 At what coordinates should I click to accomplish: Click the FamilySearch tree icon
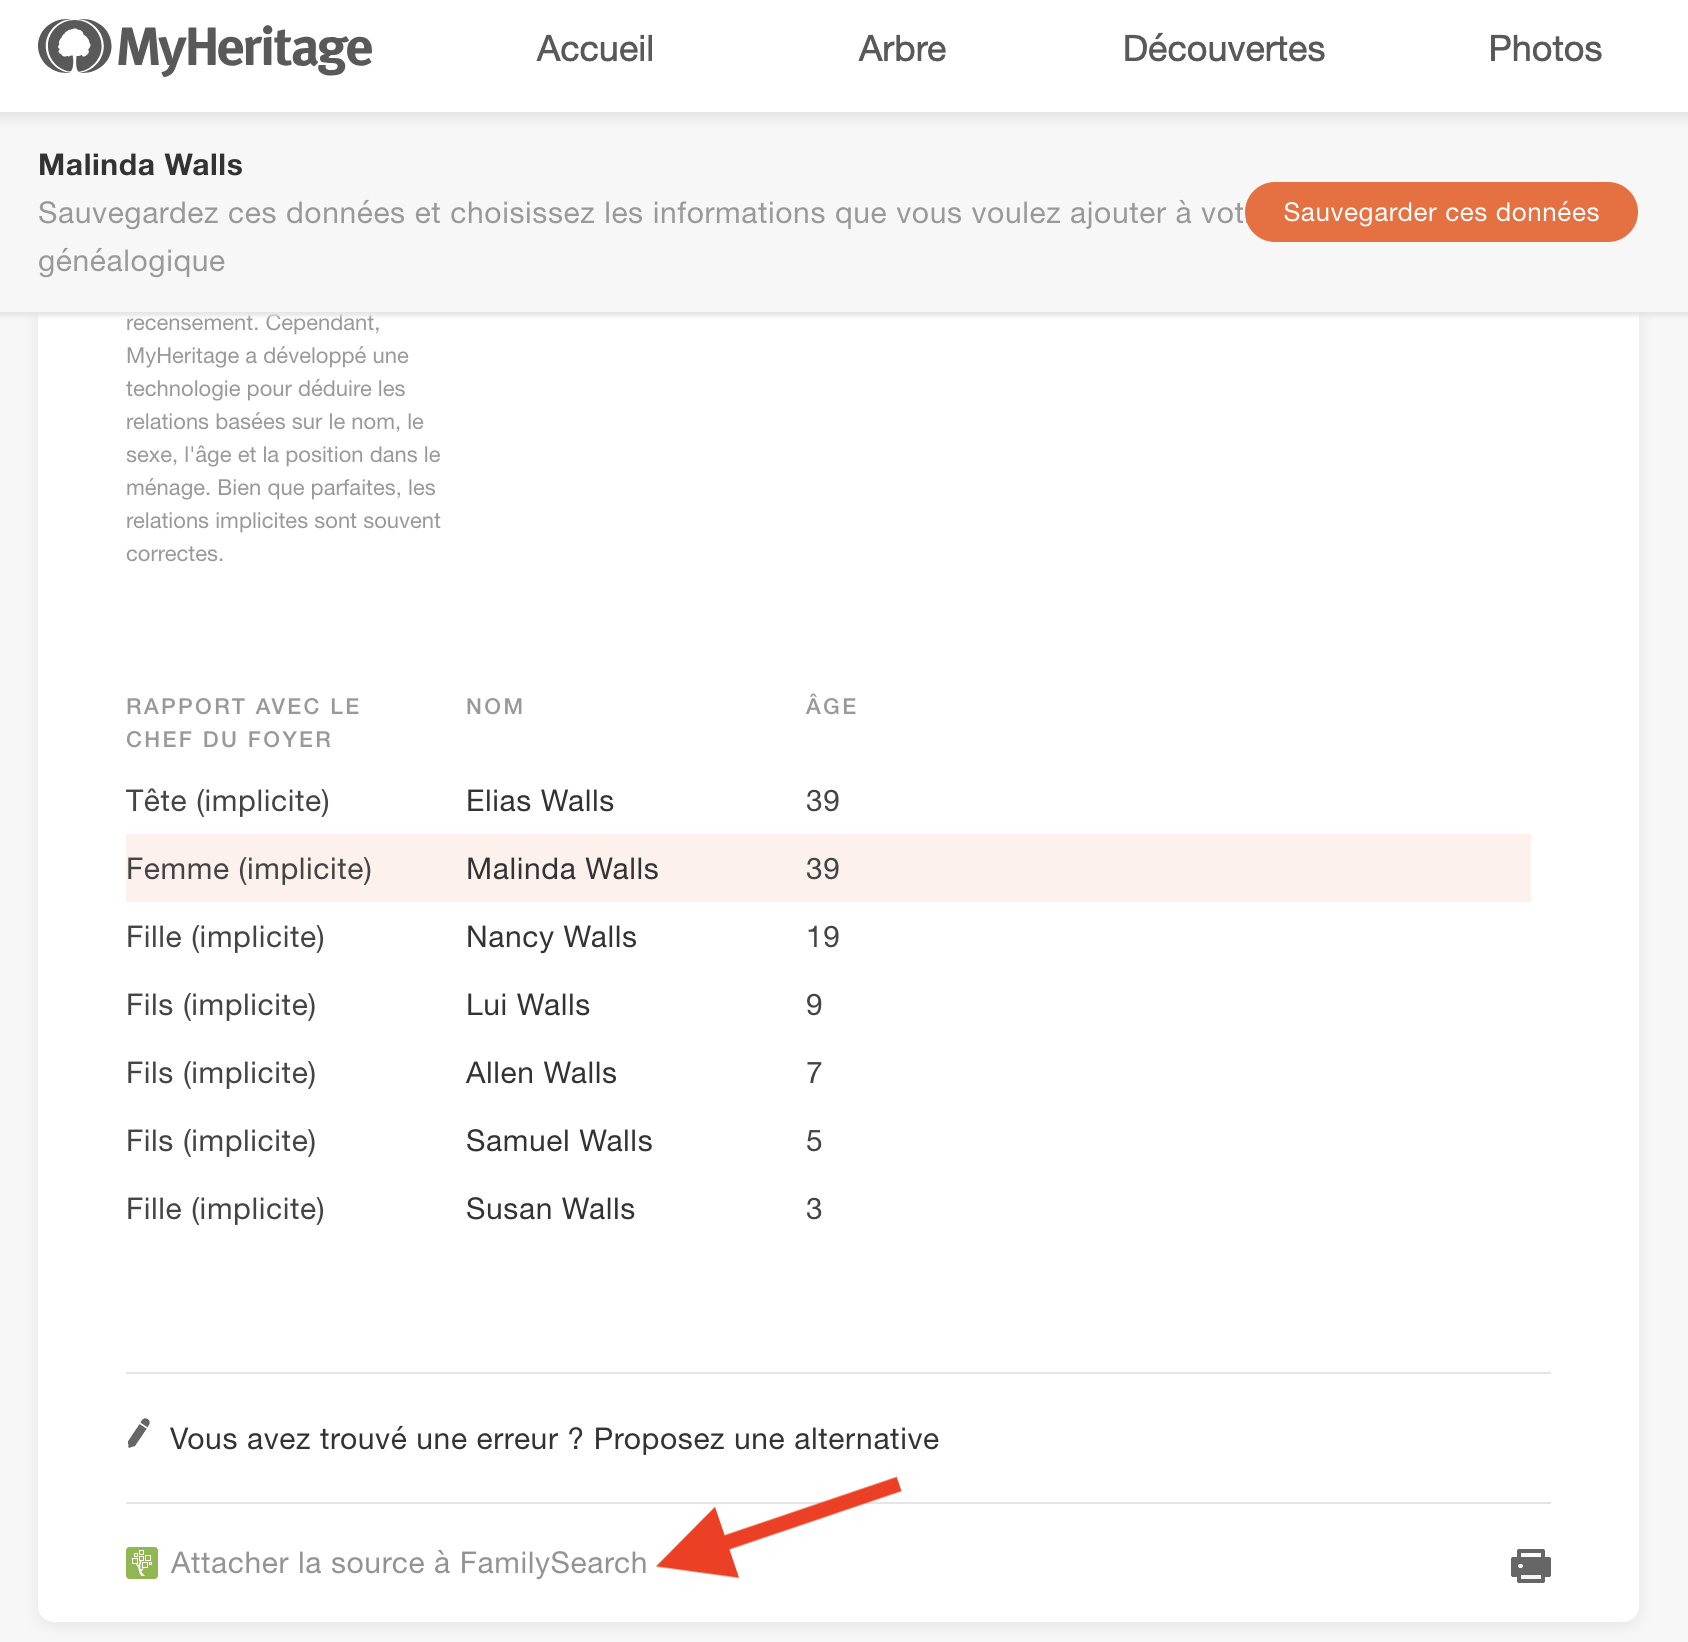coord(142,1563)
